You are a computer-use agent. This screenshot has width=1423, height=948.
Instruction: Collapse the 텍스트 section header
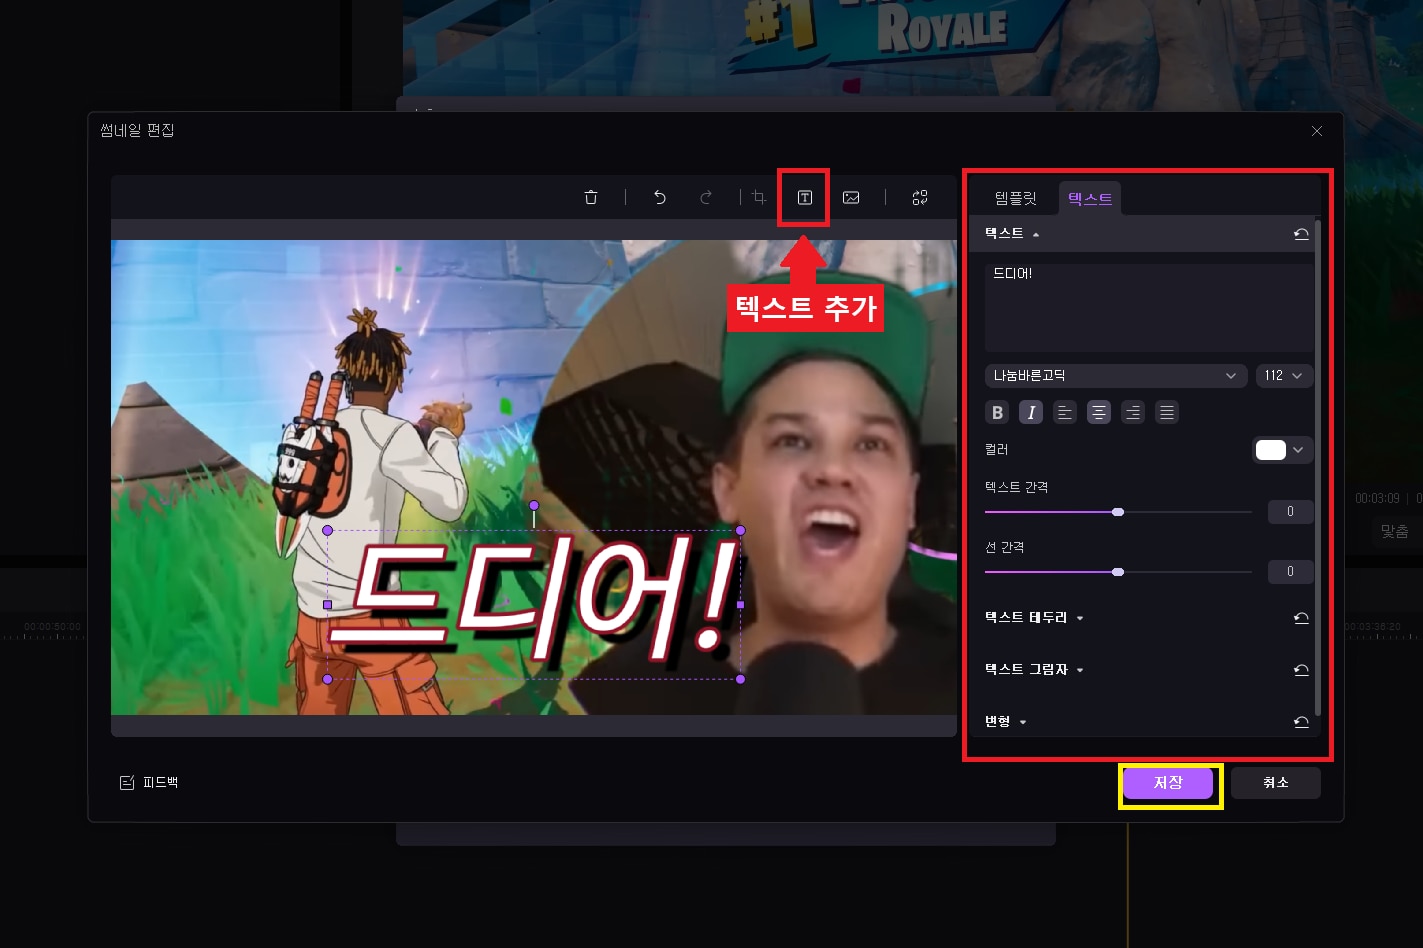[1012, 233]
